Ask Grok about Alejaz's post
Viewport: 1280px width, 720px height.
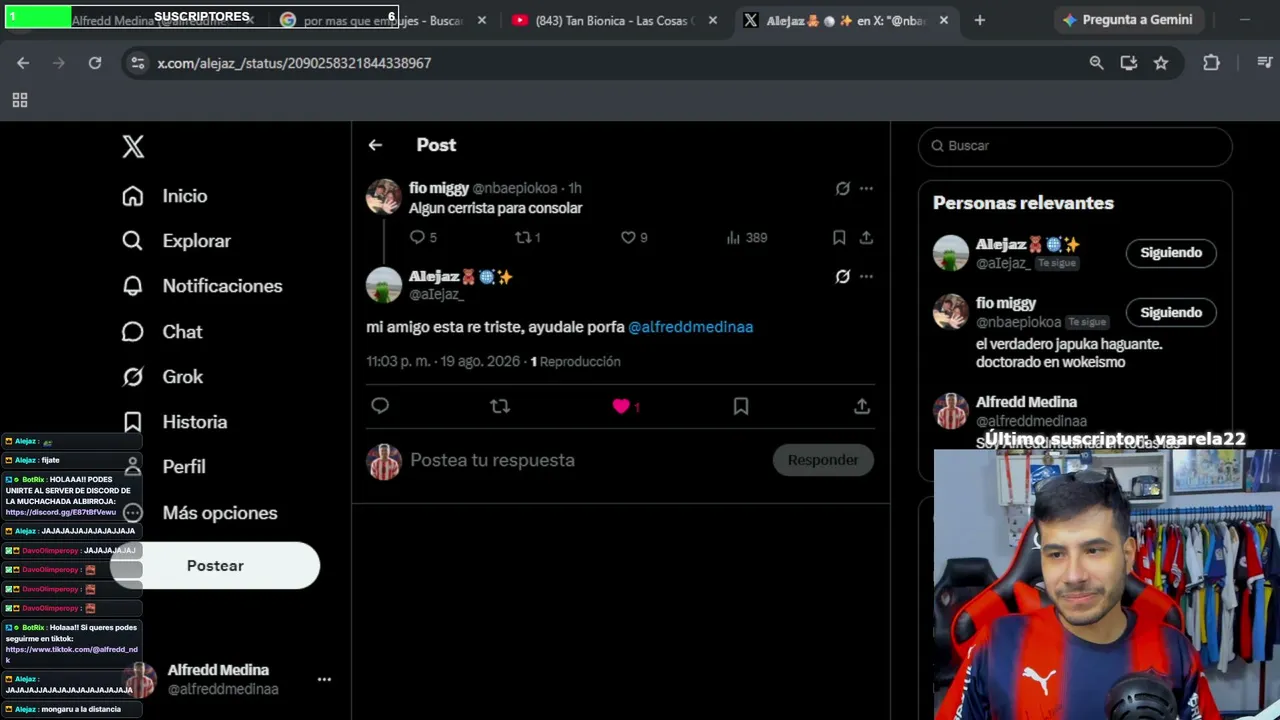click(x=843, y=277)
